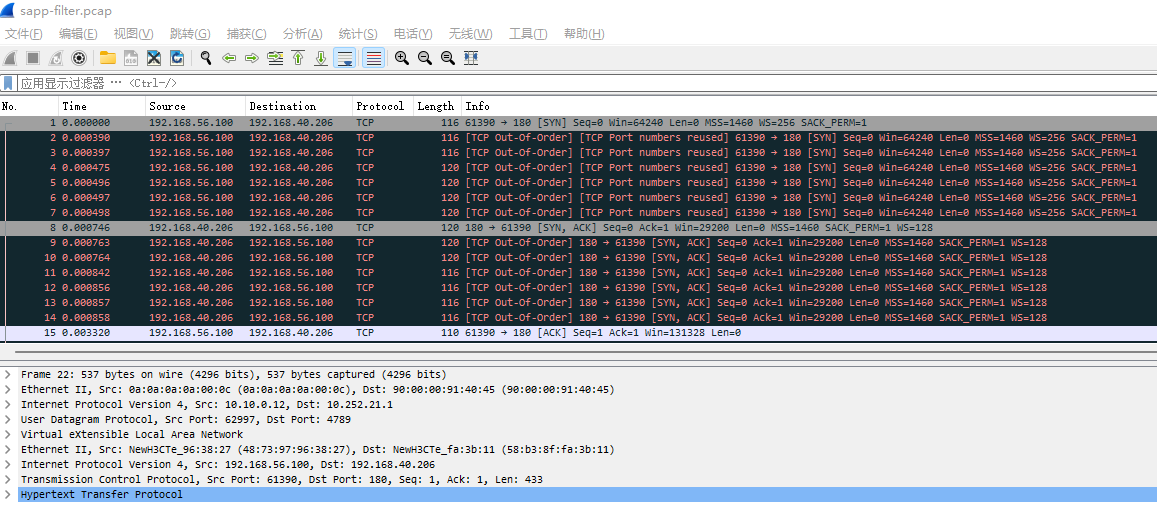
Task: Open the capture options gear icon
Action: (x=79, y=58)
